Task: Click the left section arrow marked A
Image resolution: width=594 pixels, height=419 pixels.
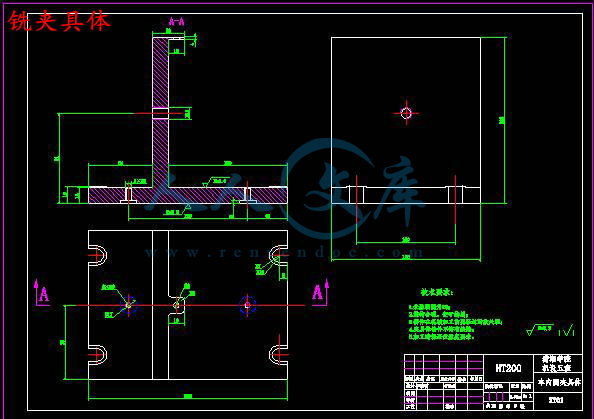Action: tap(42, 292)
